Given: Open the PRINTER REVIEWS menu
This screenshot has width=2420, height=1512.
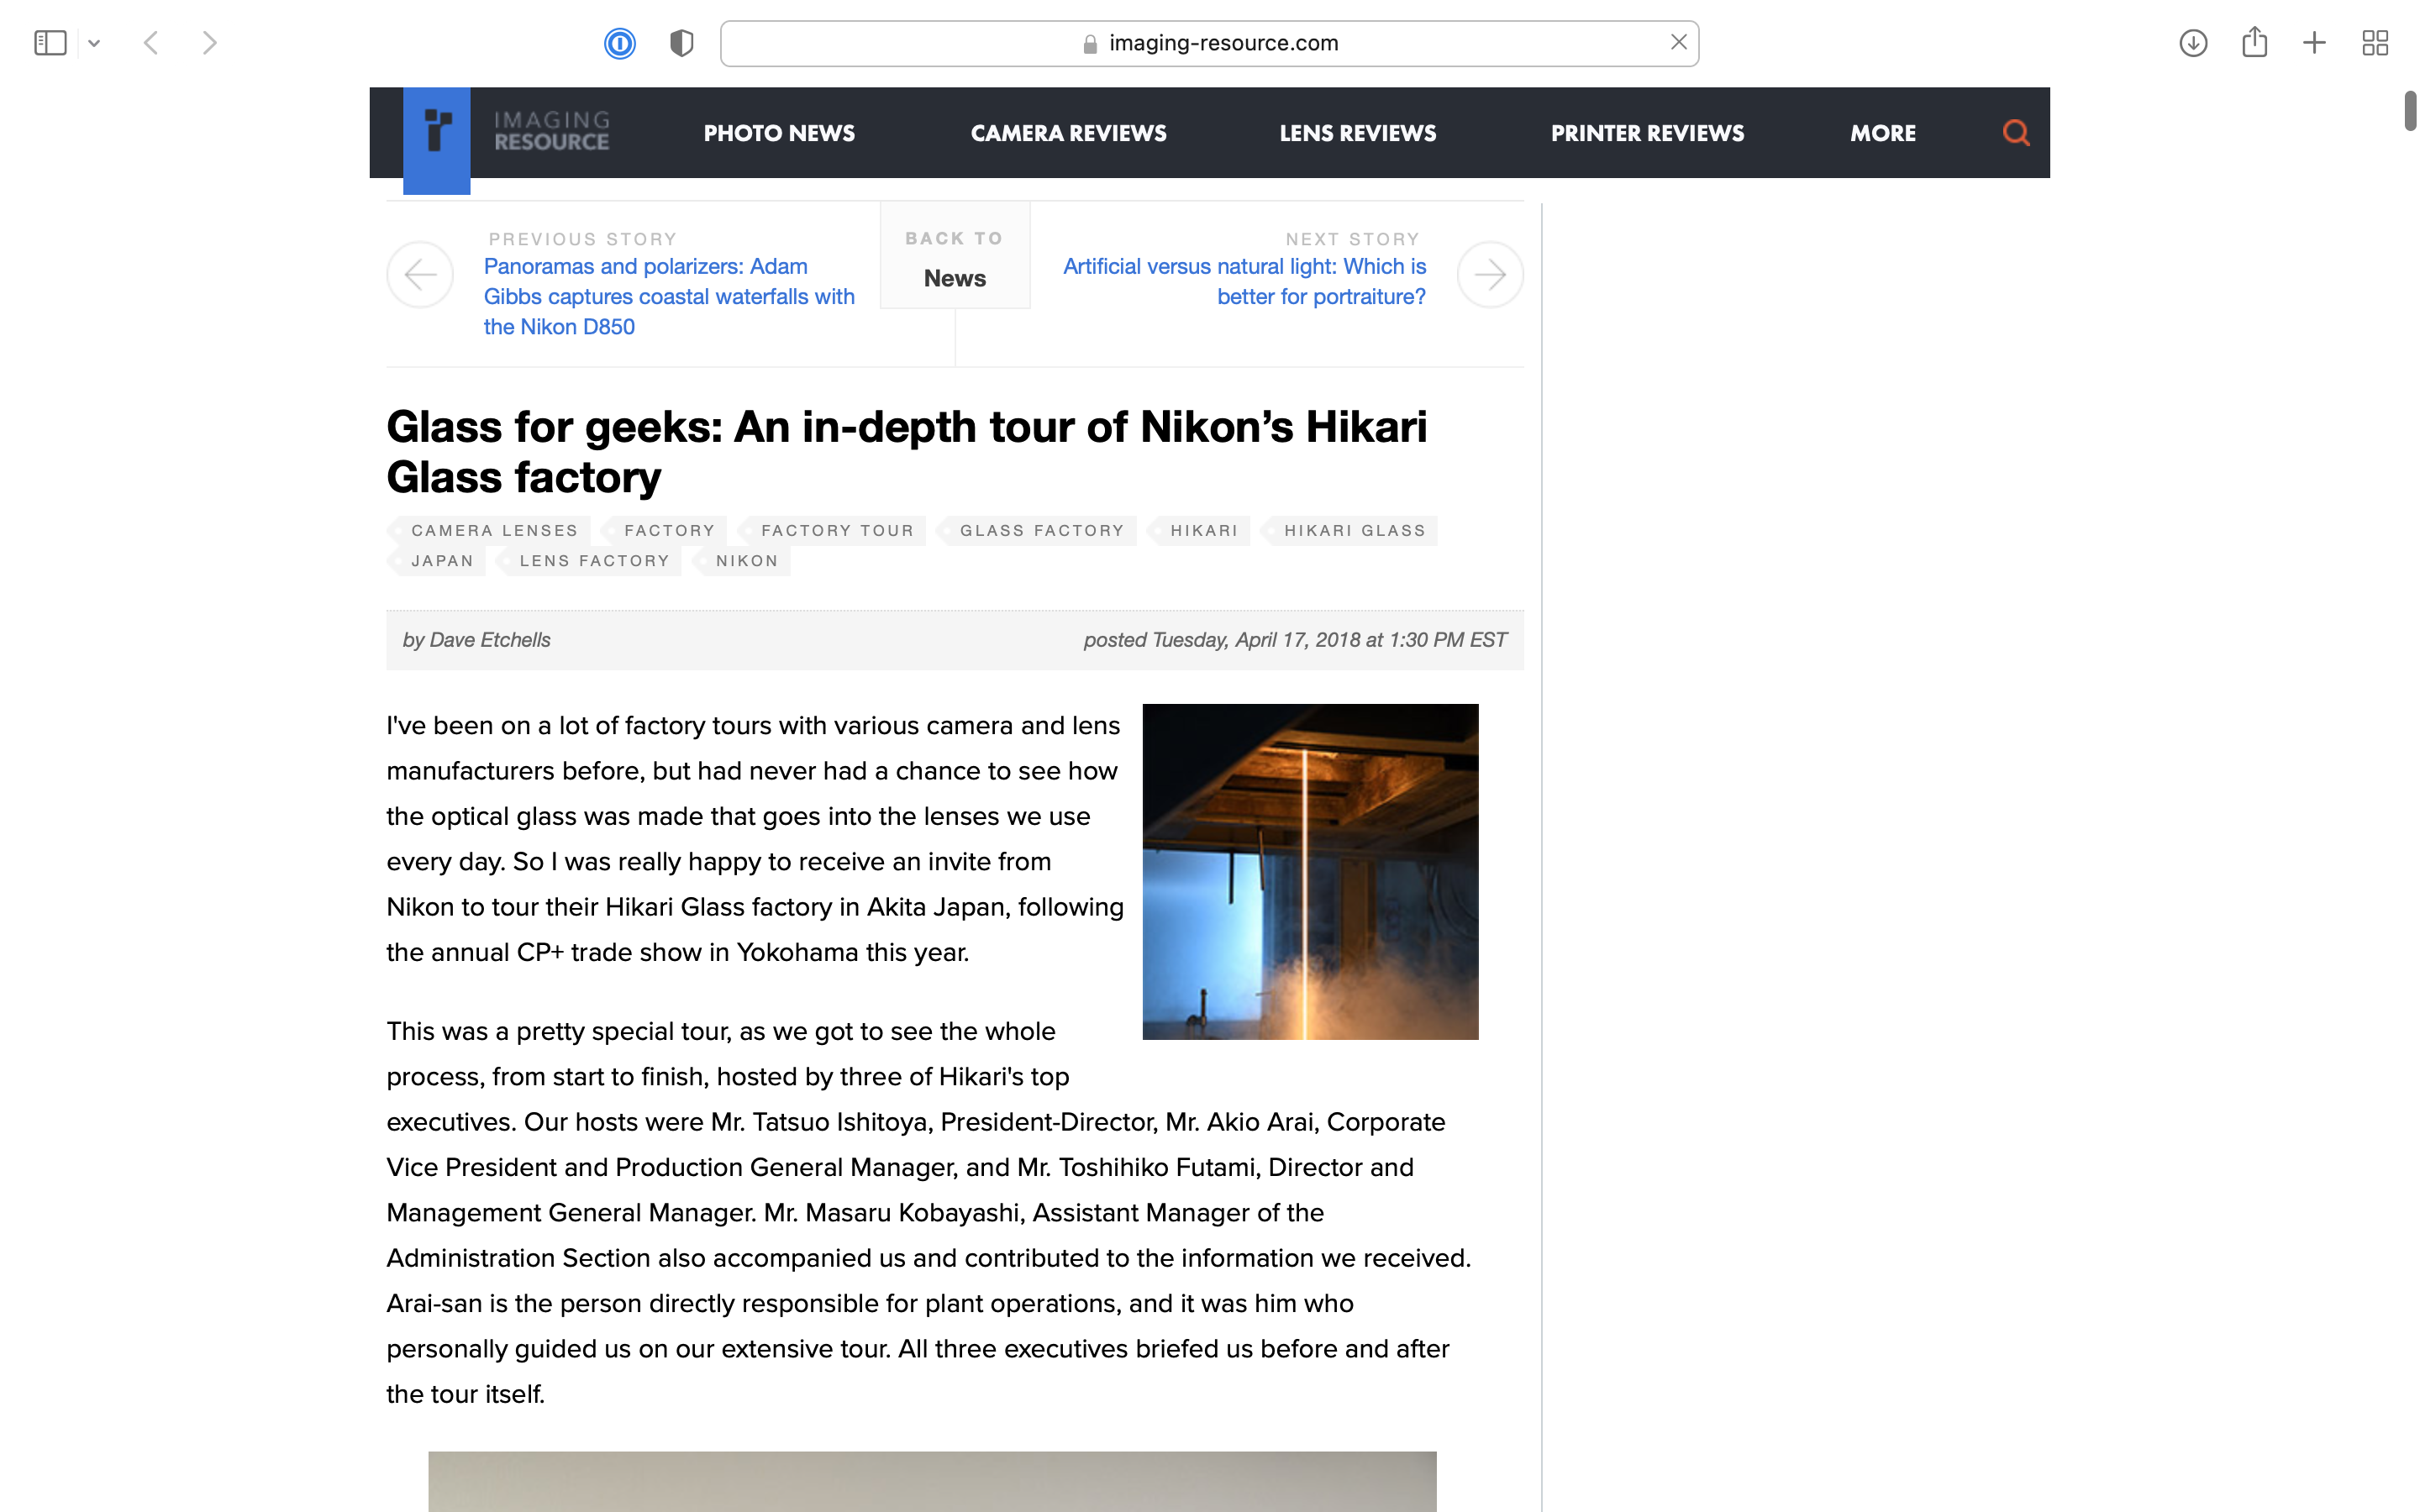Looking at the screenshot, I should [x=1647, y=133].
